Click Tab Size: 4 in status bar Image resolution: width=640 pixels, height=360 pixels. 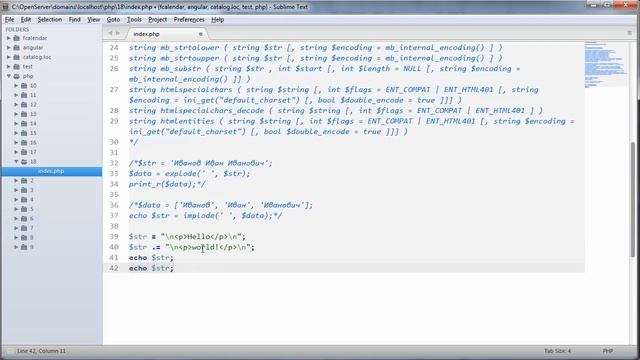pos(557,351)
